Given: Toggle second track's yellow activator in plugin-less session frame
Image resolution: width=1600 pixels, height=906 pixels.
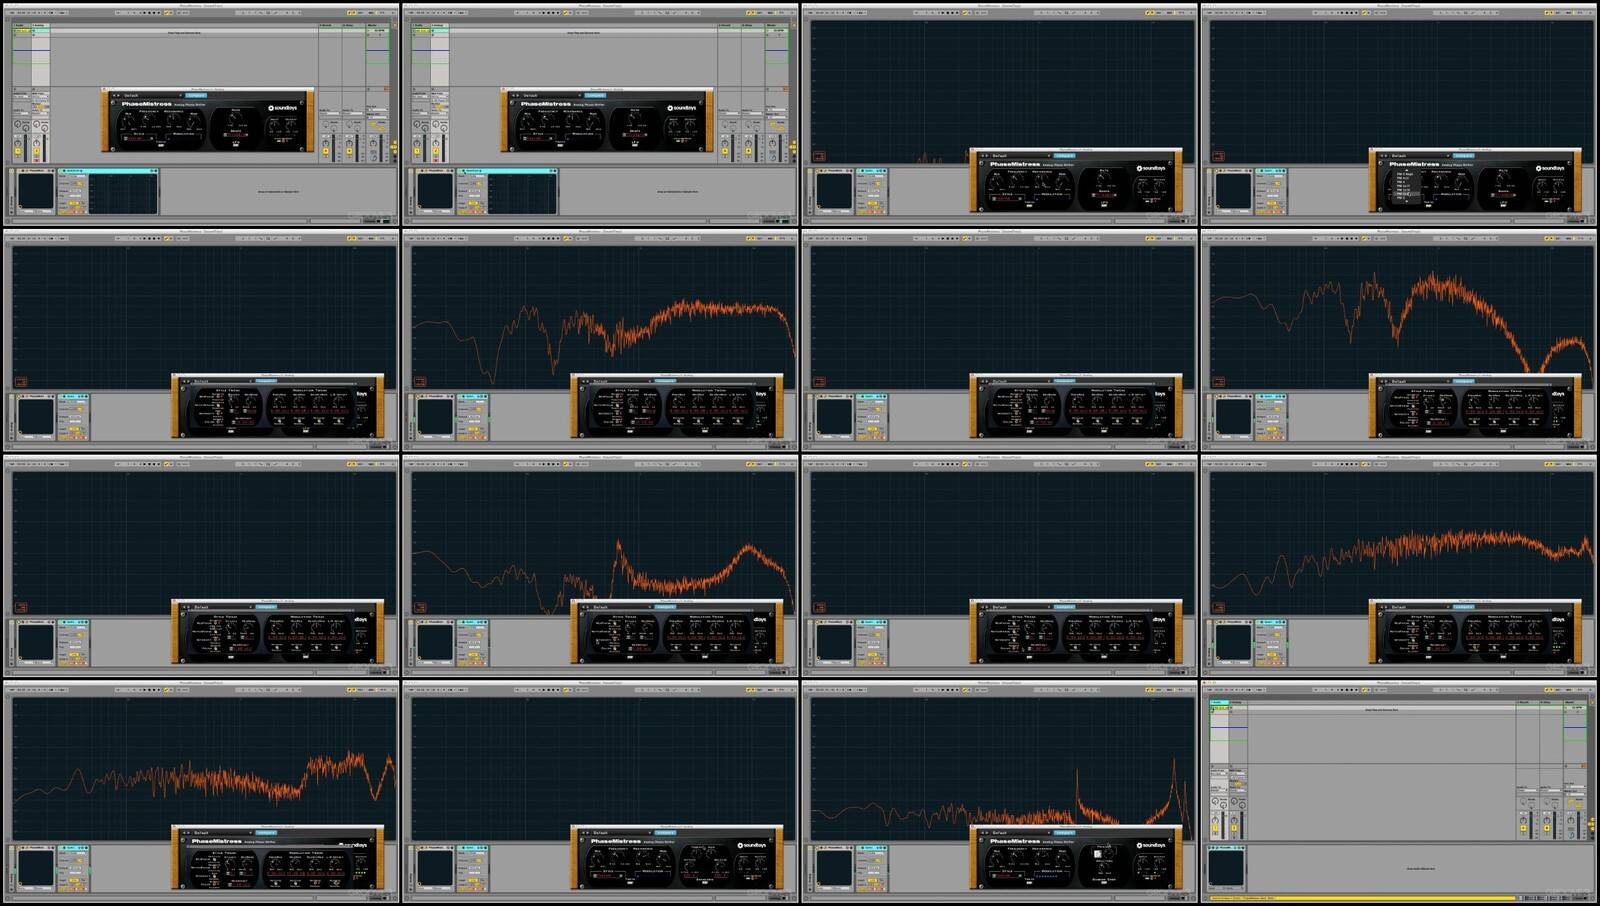Looking at the screenshot, I should click(x=1234, y=830).
